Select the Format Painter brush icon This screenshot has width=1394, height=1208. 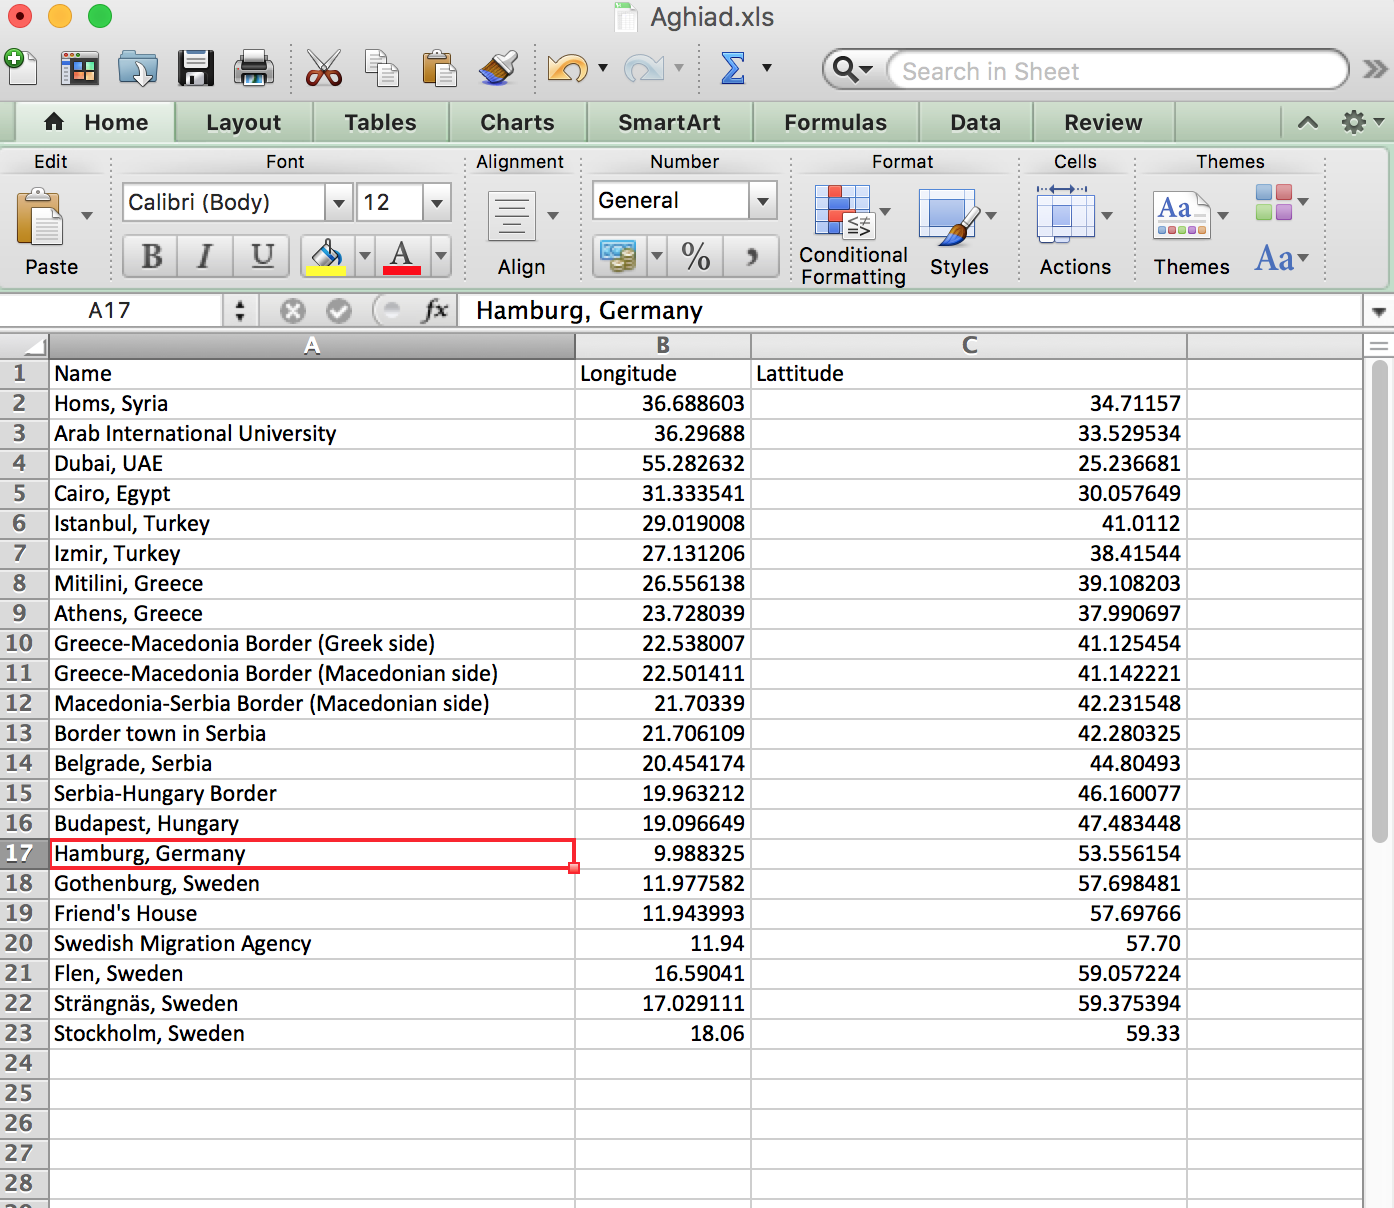[498, 68]
